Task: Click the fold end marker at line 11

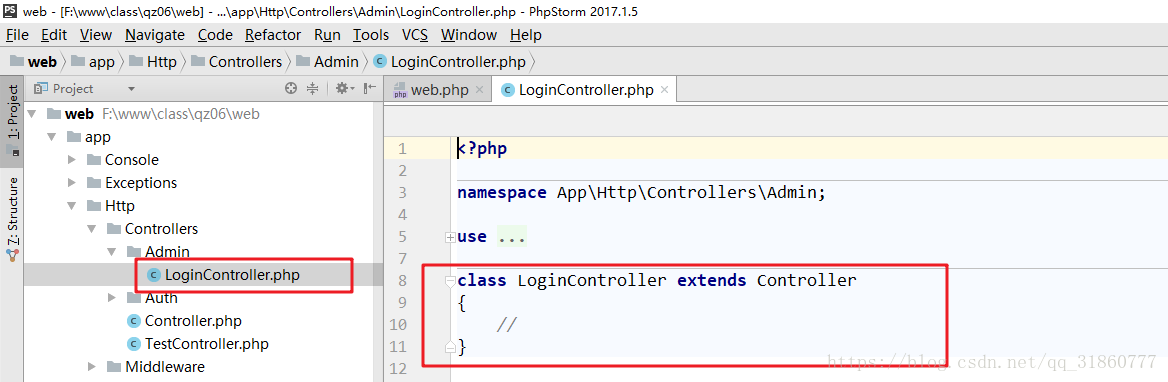Action: point(450,346)
